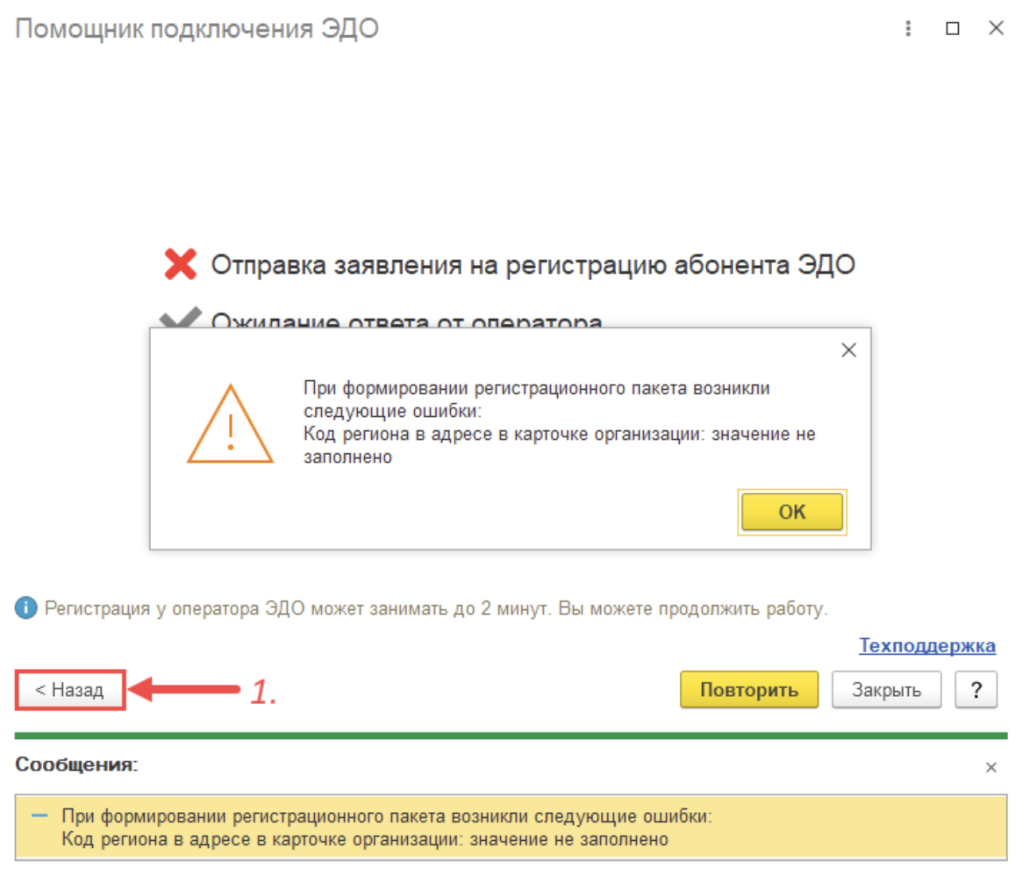Open the Техподдержка link

(927, 645)
